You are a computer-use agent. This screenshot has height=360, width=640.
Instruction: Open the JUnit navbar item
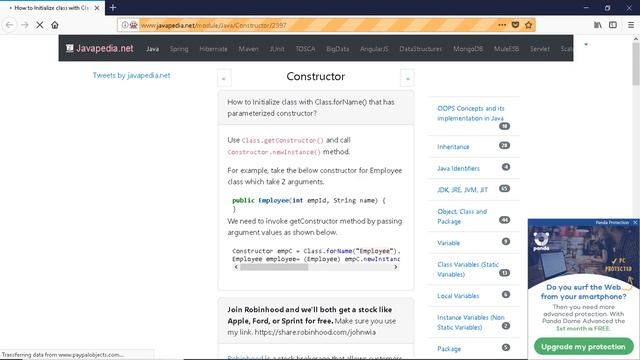(277, 49)
